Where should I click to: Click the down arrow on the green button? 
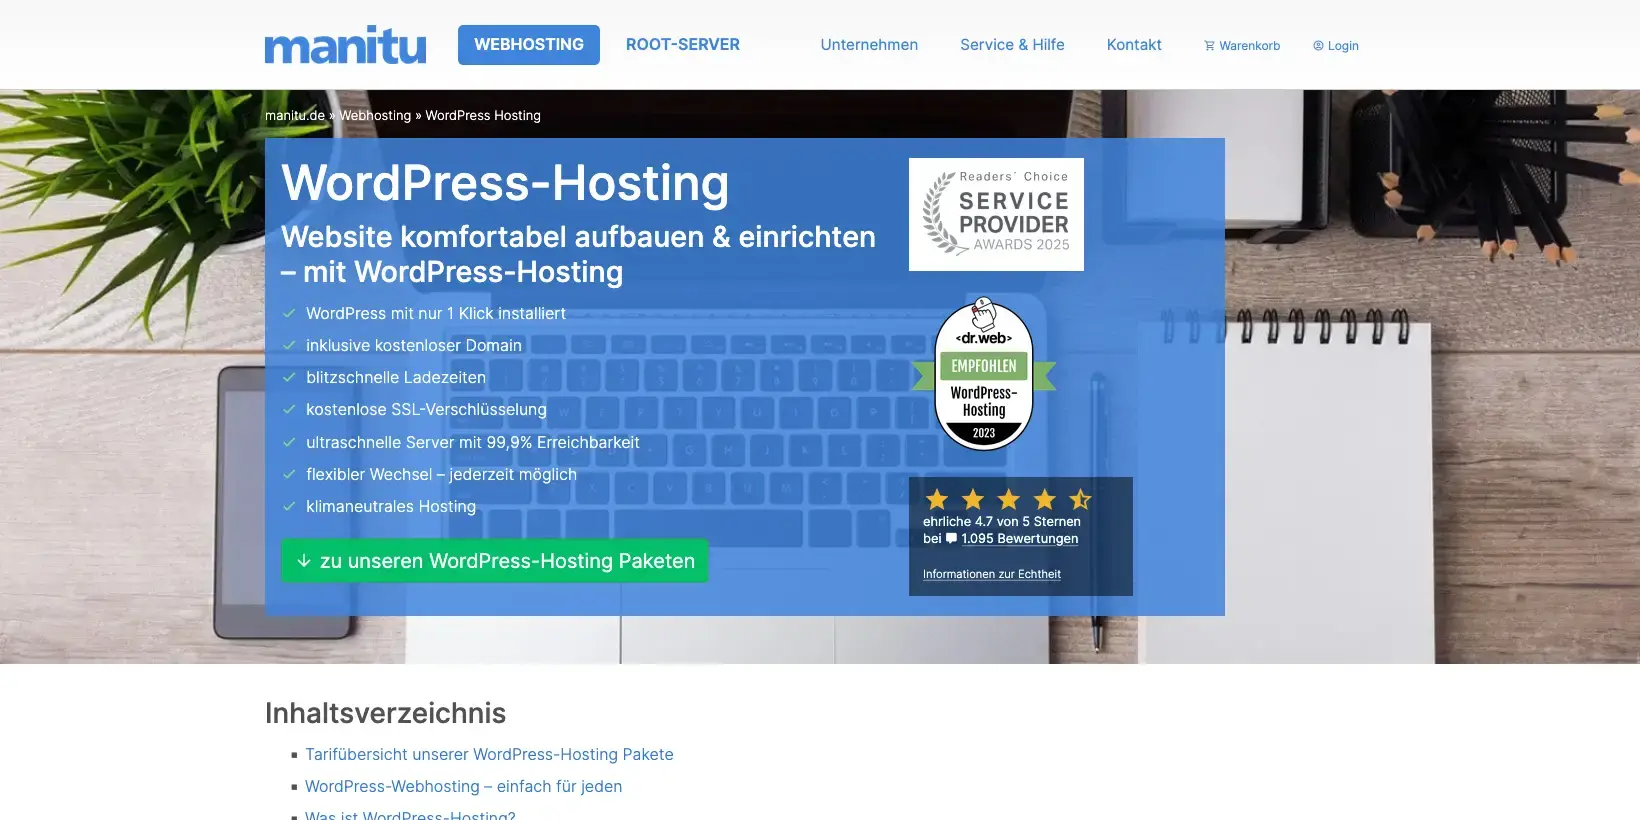pos(304,561)
